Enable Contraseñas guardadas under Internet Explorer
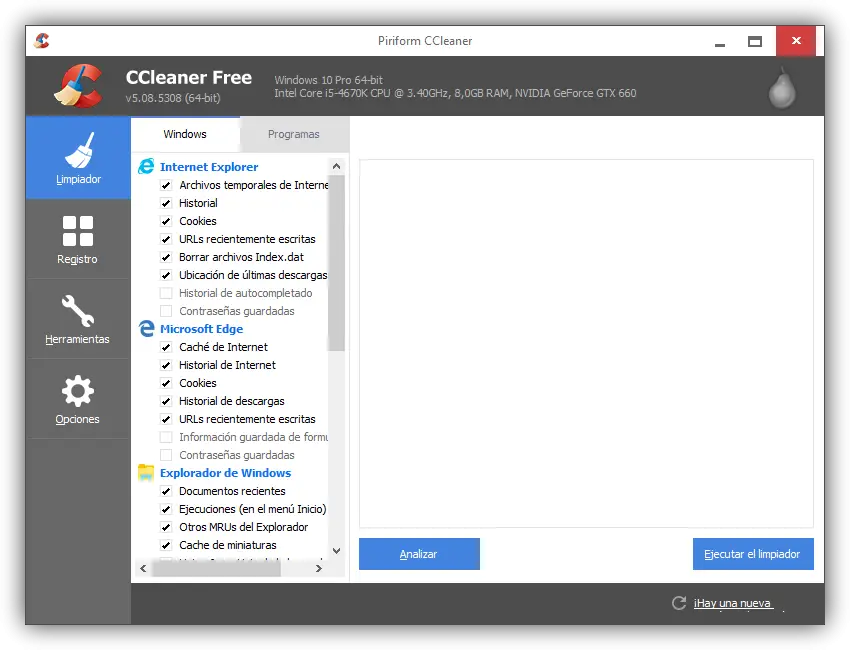 coord(166,311)
